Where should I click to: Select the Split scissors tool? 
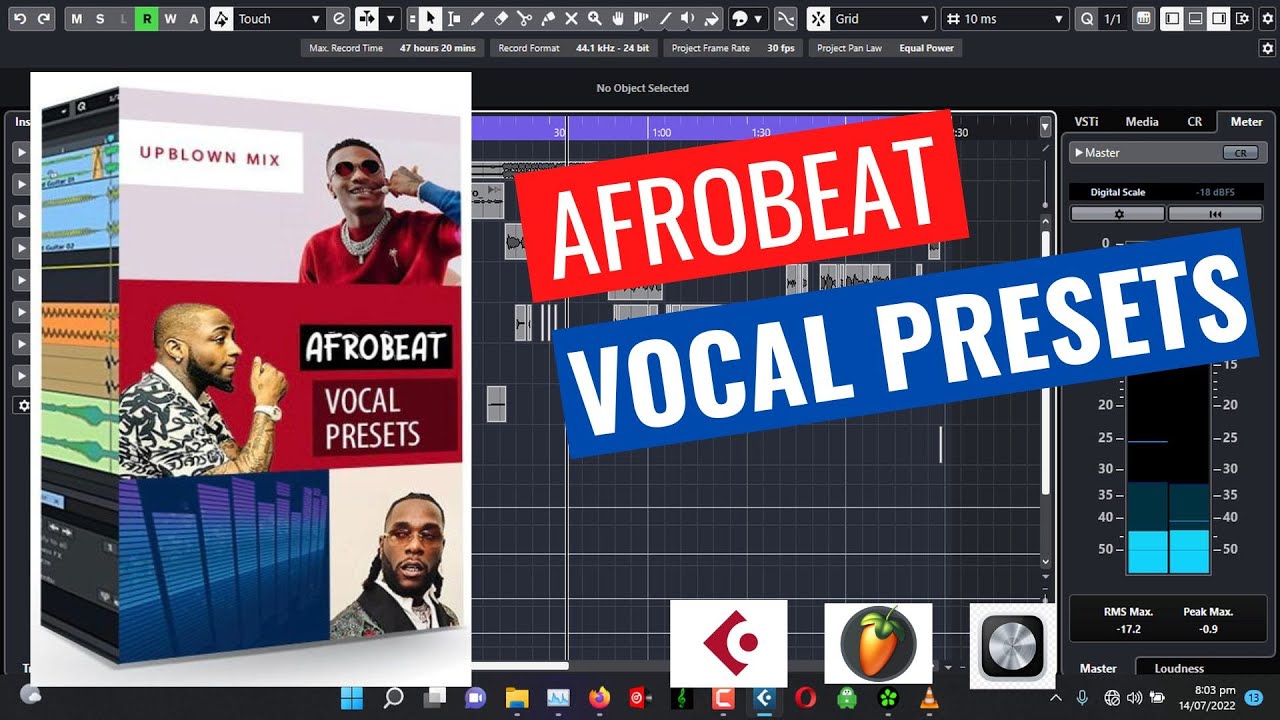click(x=524, y=19)
